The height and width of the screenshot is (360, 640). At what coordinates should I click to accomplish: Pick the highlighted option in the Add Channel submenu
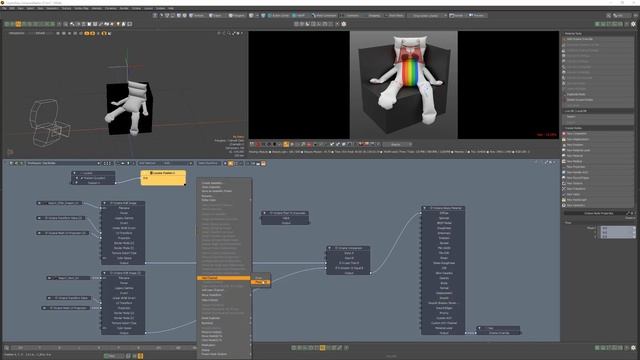point(260,282)
